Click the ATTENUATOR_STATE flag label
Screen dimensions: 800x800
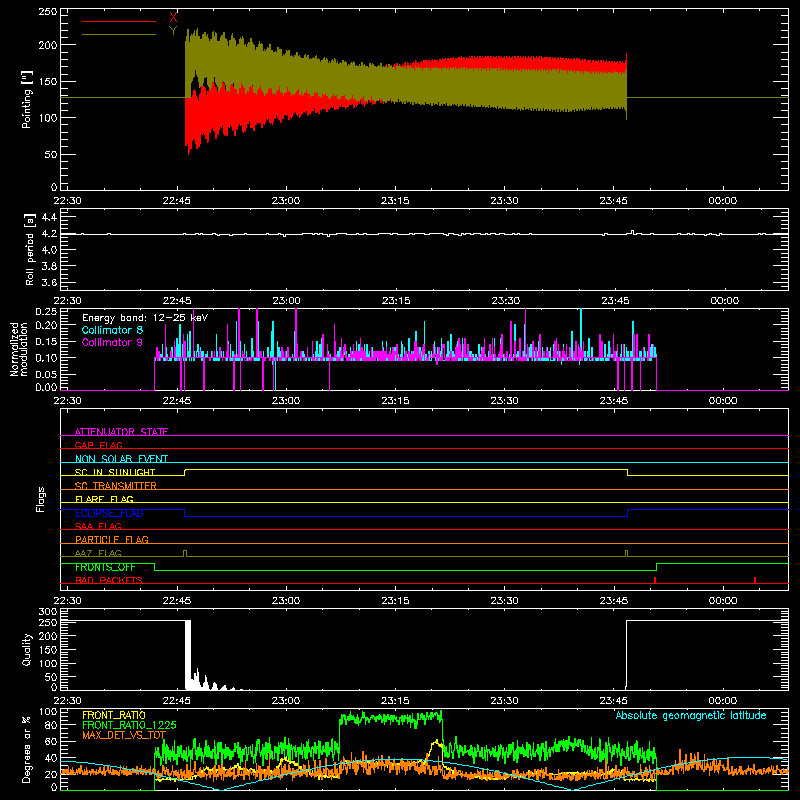tap(121, 432)
